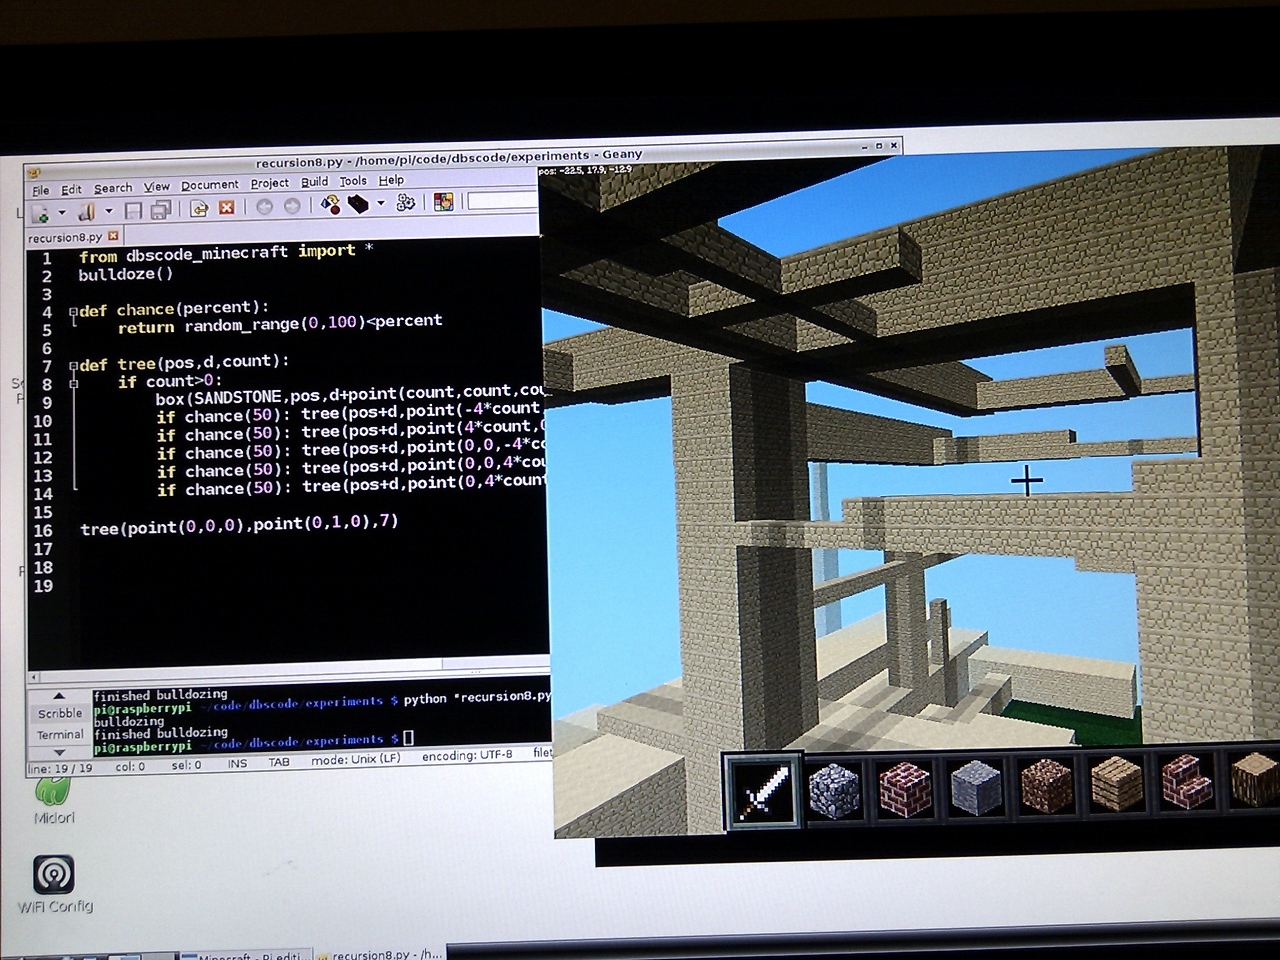Close current file using red X toolbar icon

coord(227,207)
